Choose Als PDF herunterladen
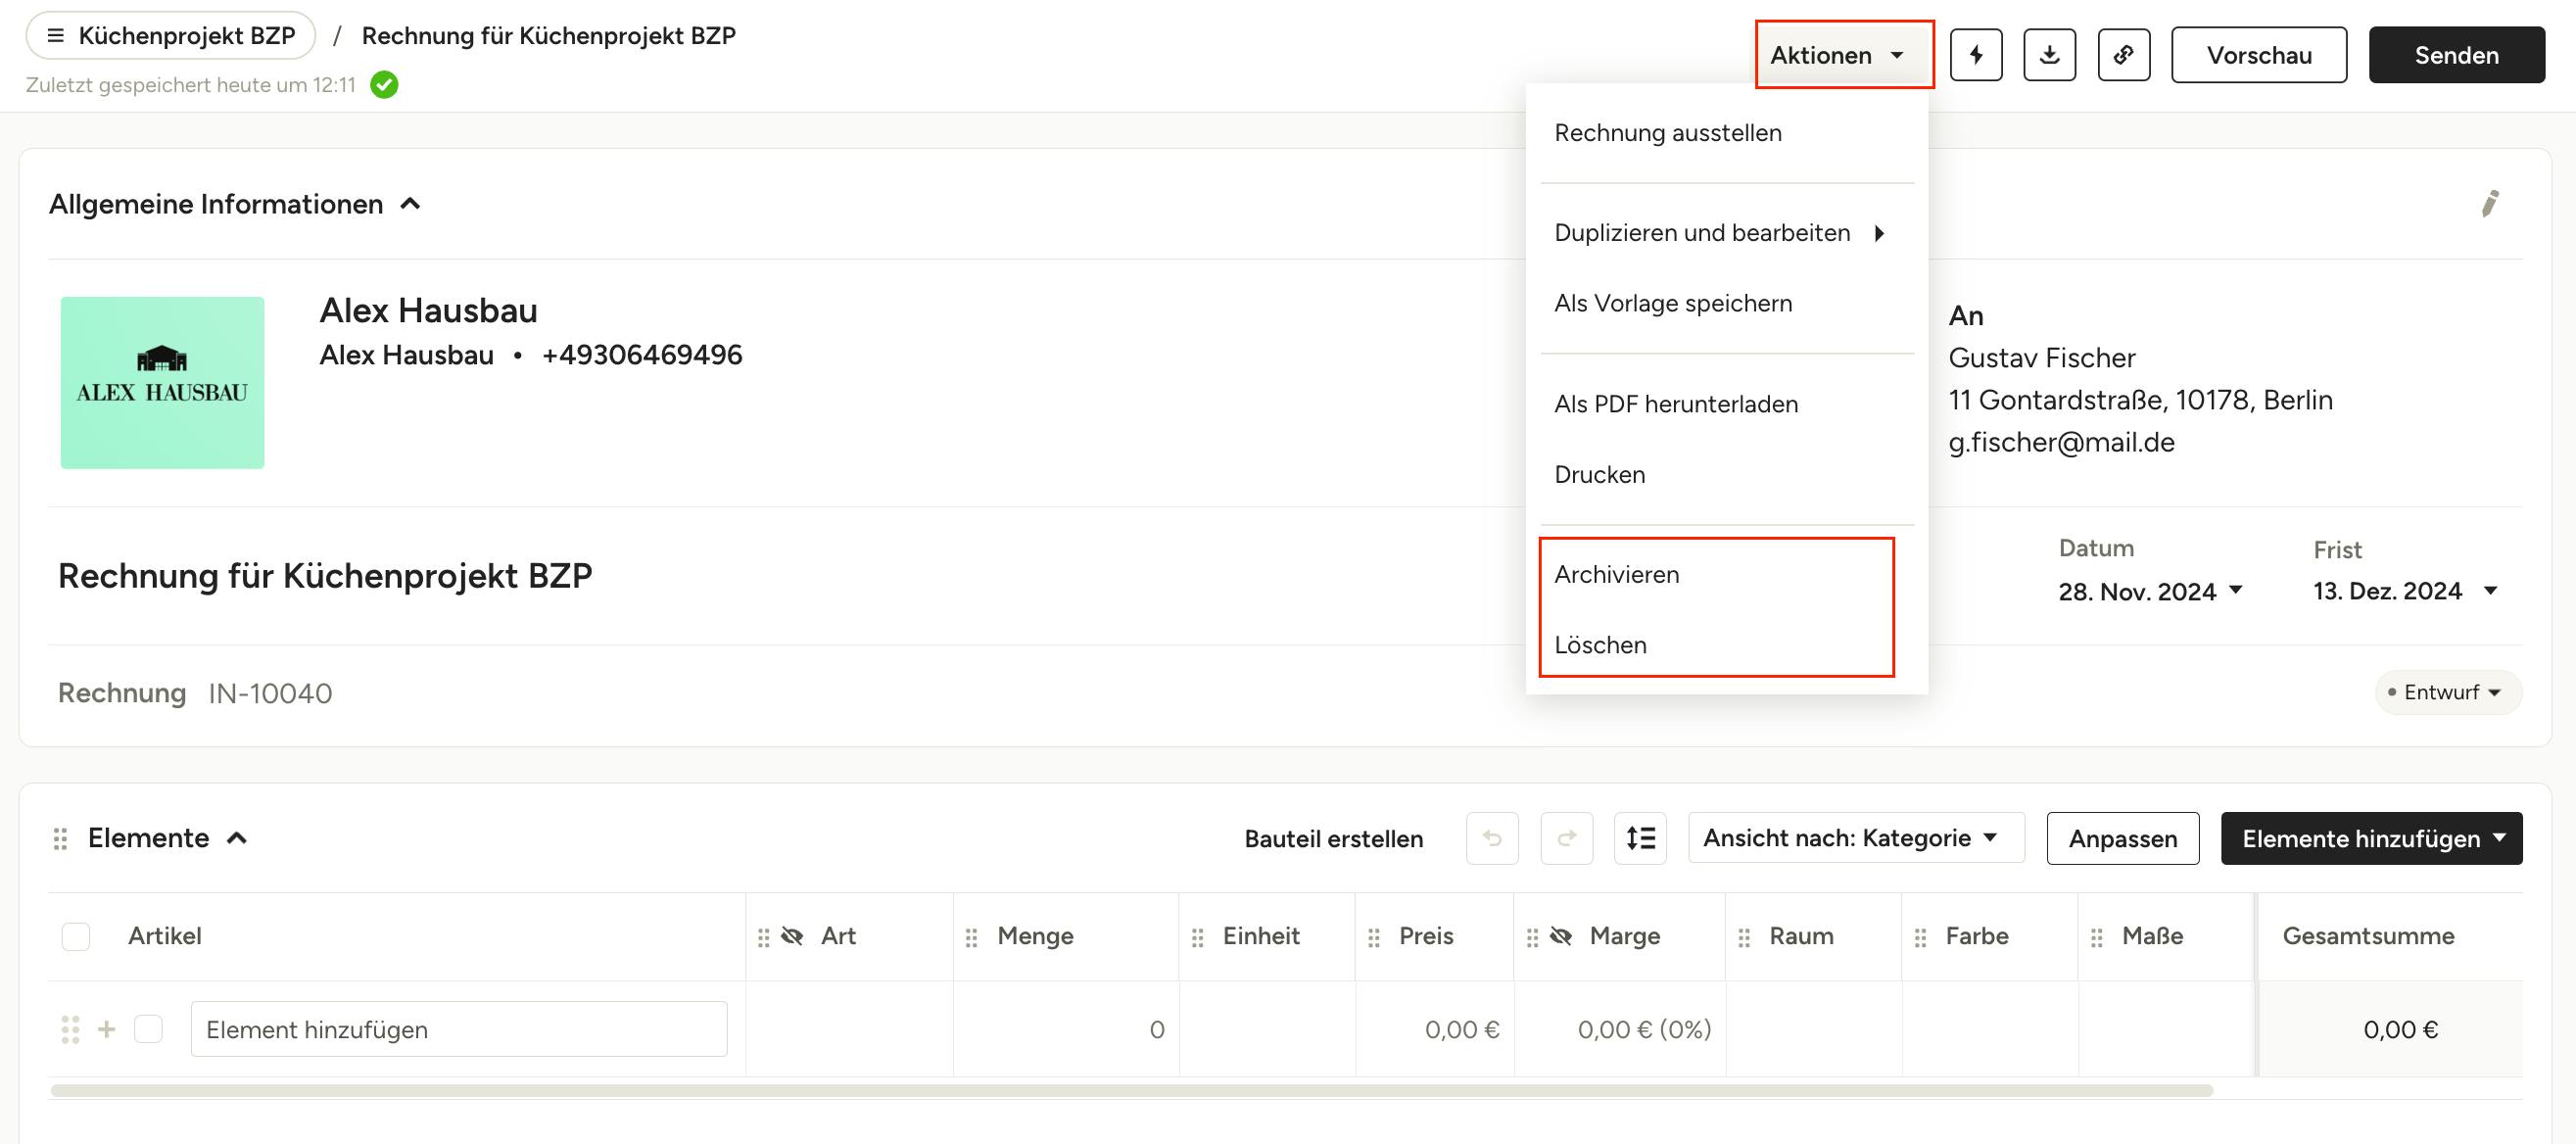 coord(1726,404)
